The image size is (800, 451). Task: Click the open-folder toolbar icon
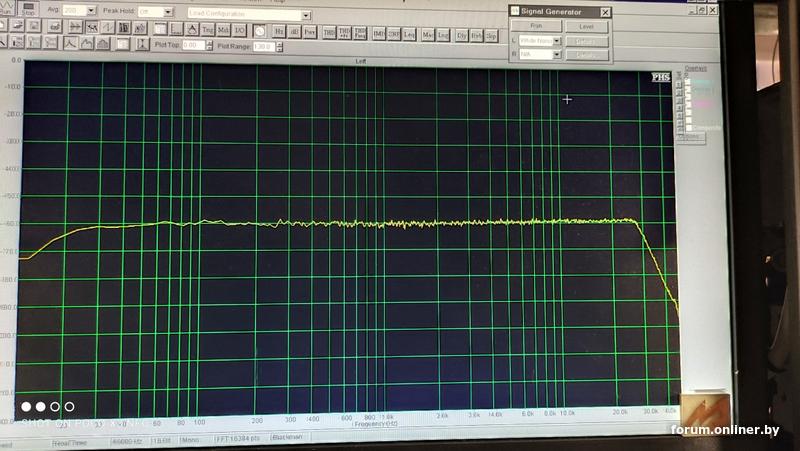pos(17,24)
